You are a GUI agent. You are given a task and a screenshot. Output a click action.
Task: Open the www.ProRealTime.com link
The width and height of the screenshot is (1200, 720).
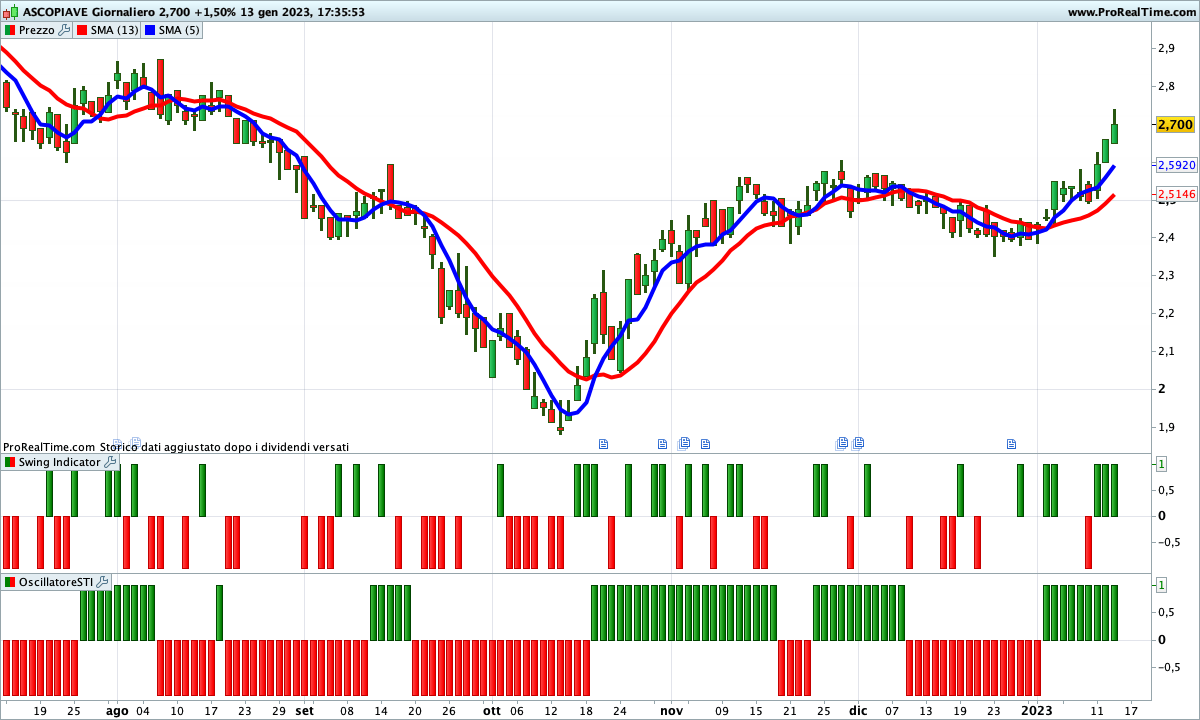[1131, 12]
